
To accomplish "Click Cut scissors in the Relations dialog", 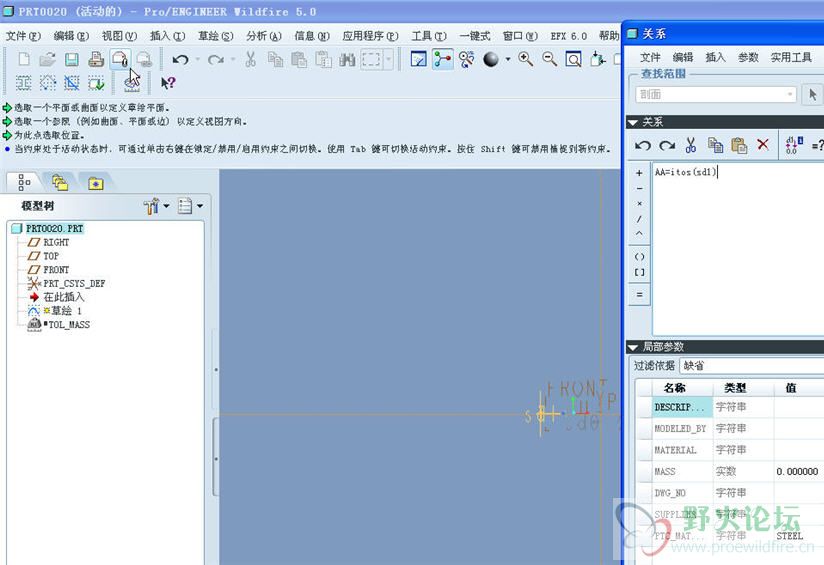I will tap(691, 145).
